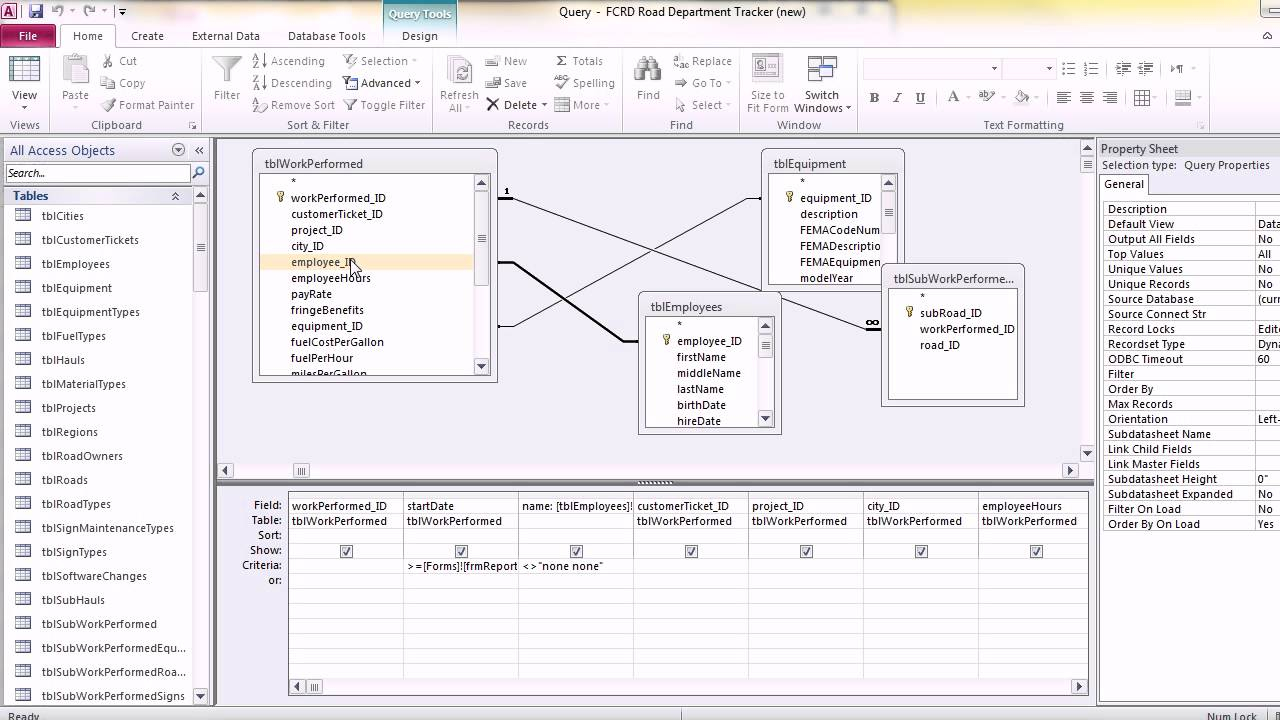1280x720 pixels.
Task: Select the Format Painter tool
Action: click(148, 105)
